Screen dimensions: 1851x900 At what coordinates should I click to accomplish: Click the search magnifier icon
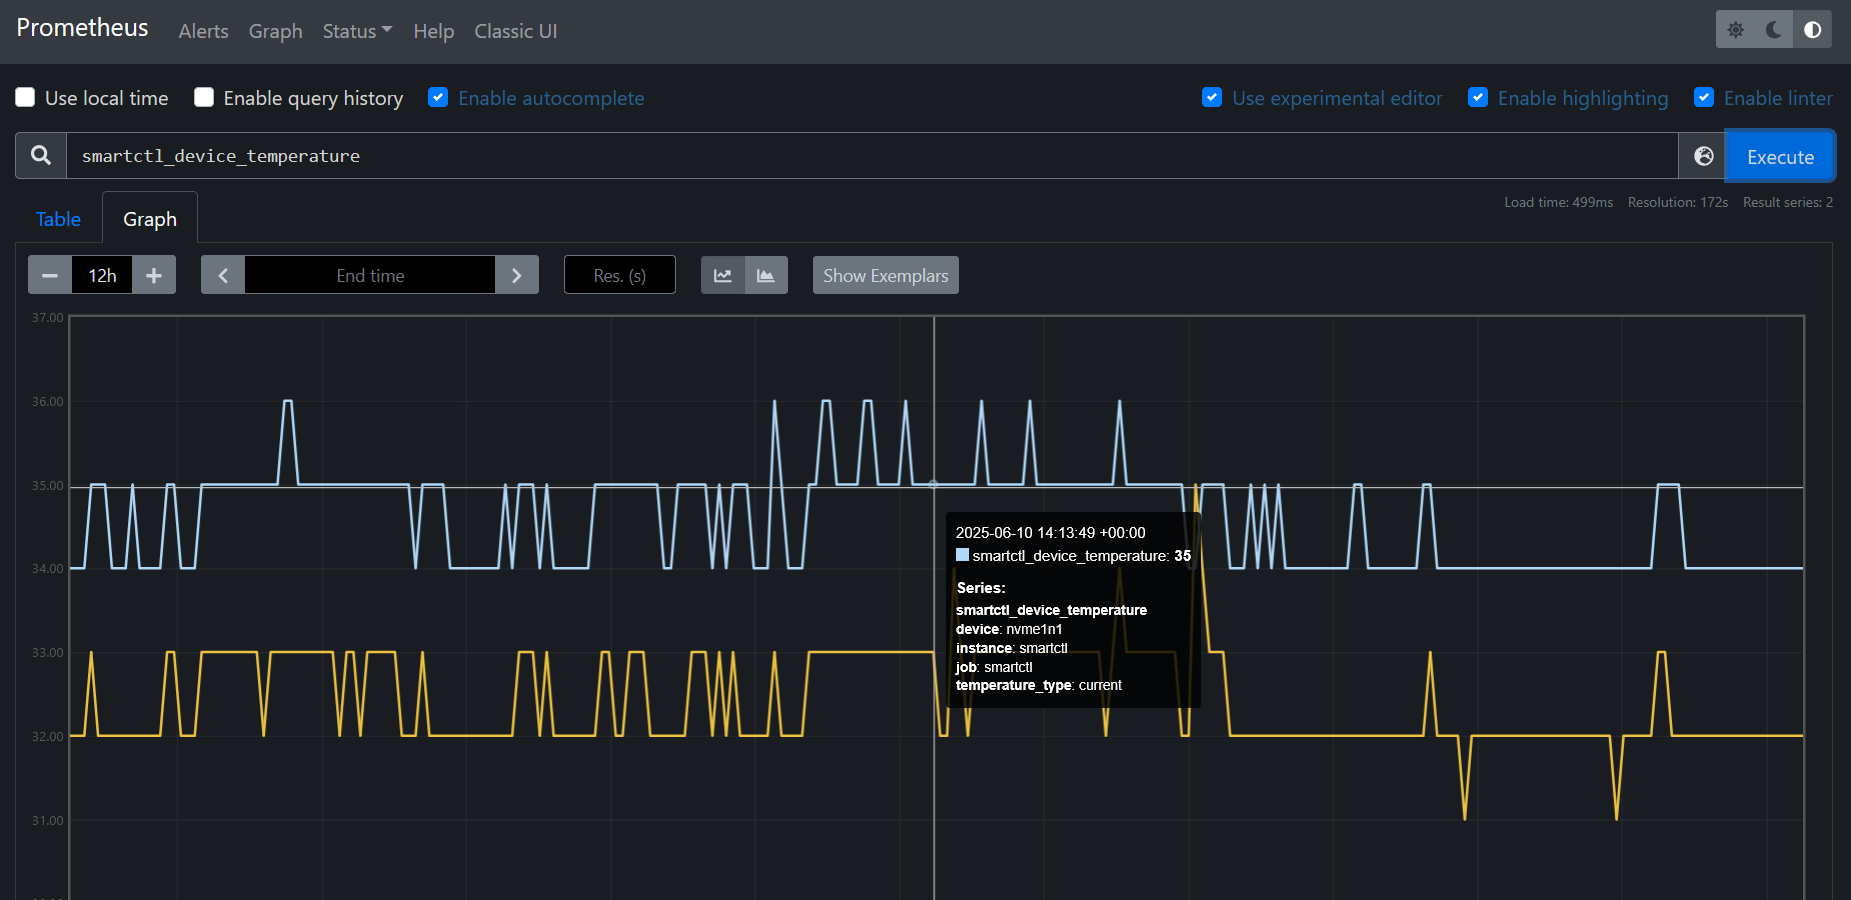[41, 156]
